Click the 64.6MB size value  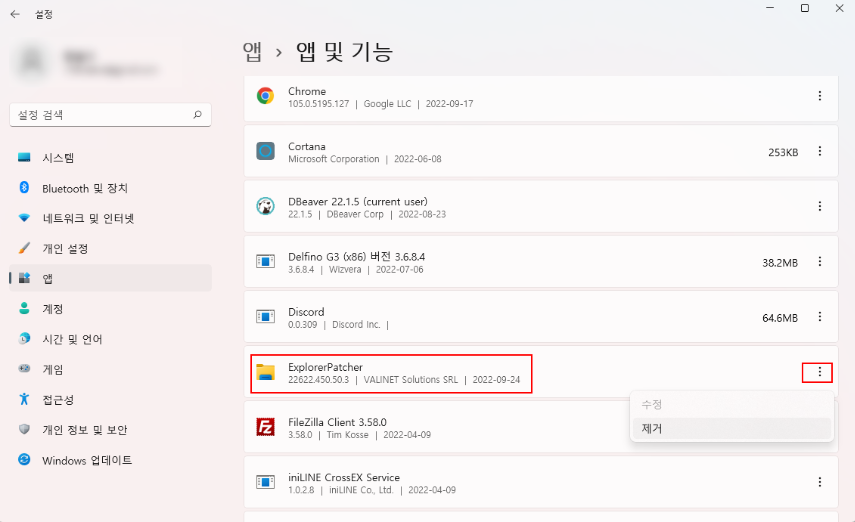click(x=780, y=318)
